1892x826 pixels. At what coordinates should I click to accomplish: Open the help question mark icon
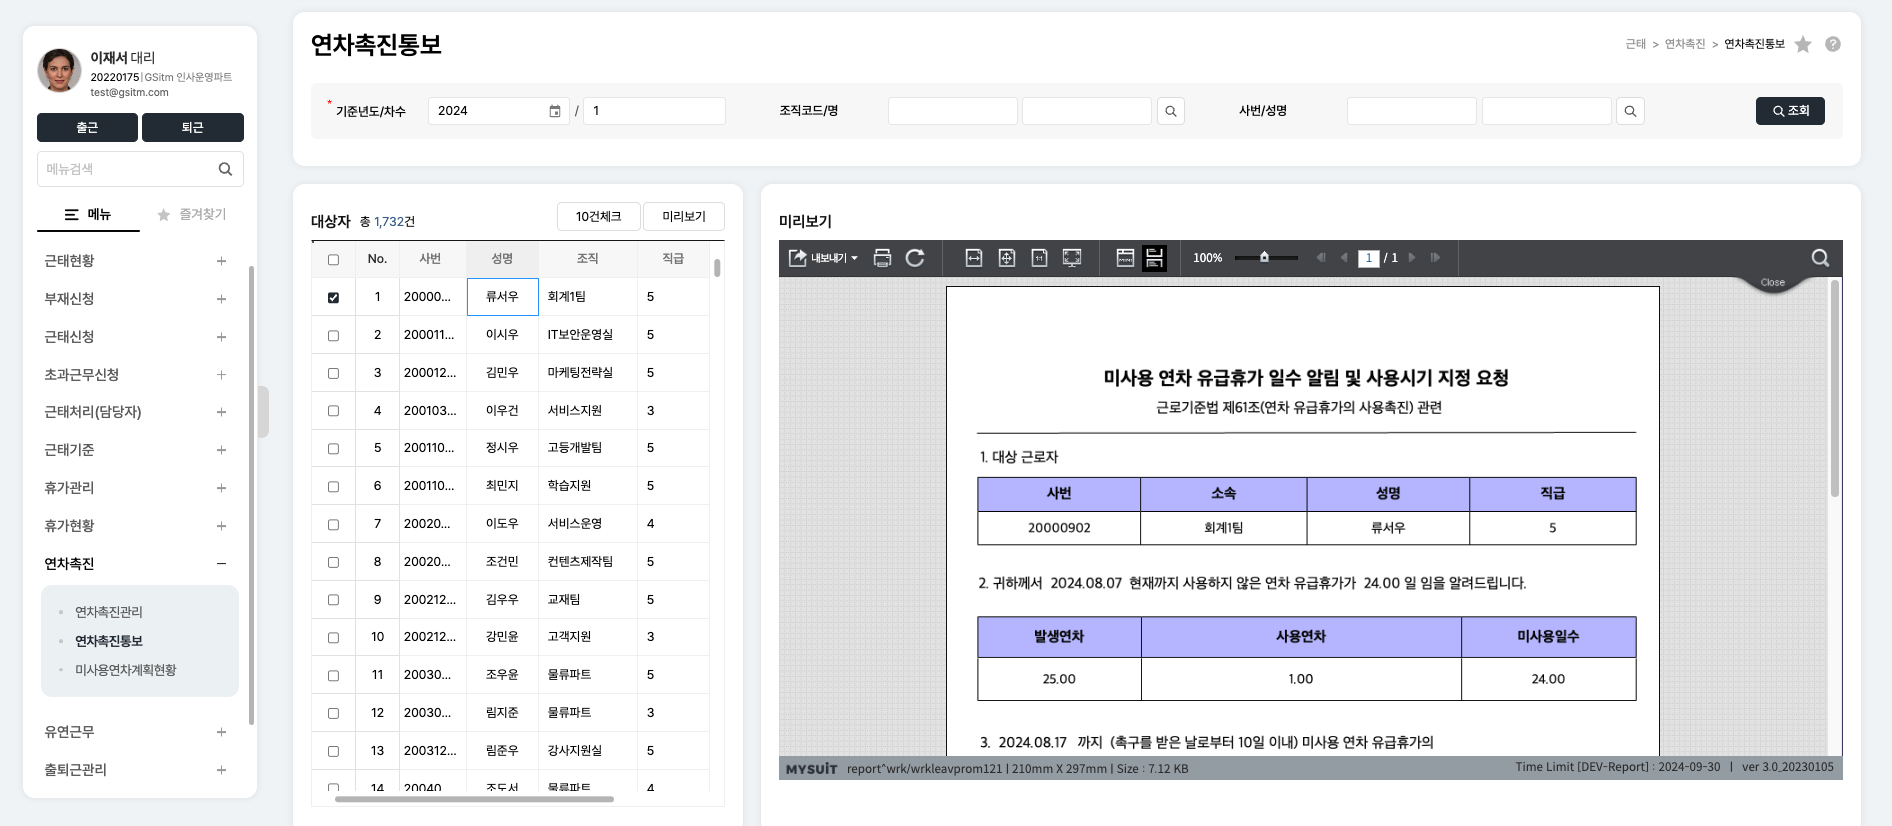coord(1833,44)
